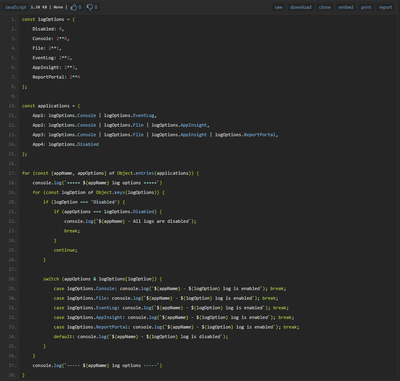Click the thumbs up like icon
Viewport: 400px width, 381px height.
(73, 7)
